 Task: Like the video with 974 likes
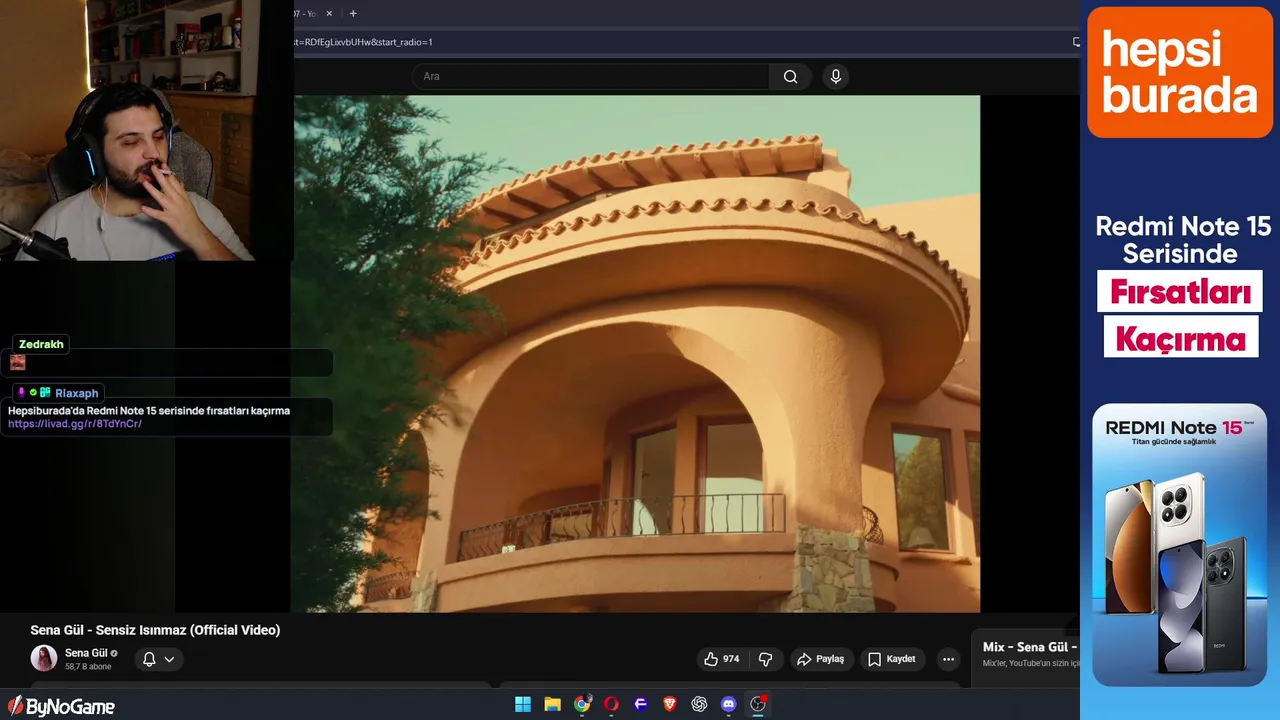(722, 659)
